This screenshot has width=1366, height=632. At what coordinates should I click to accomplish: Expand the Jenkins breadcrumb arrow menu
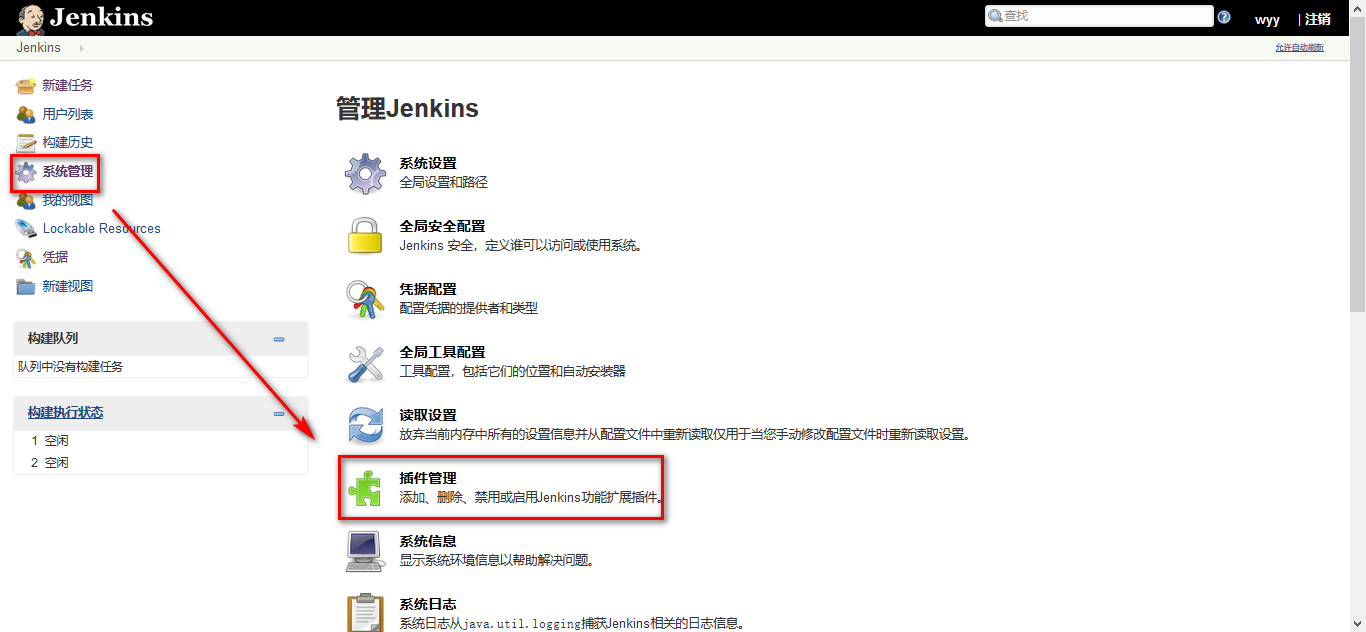point(81,48)
